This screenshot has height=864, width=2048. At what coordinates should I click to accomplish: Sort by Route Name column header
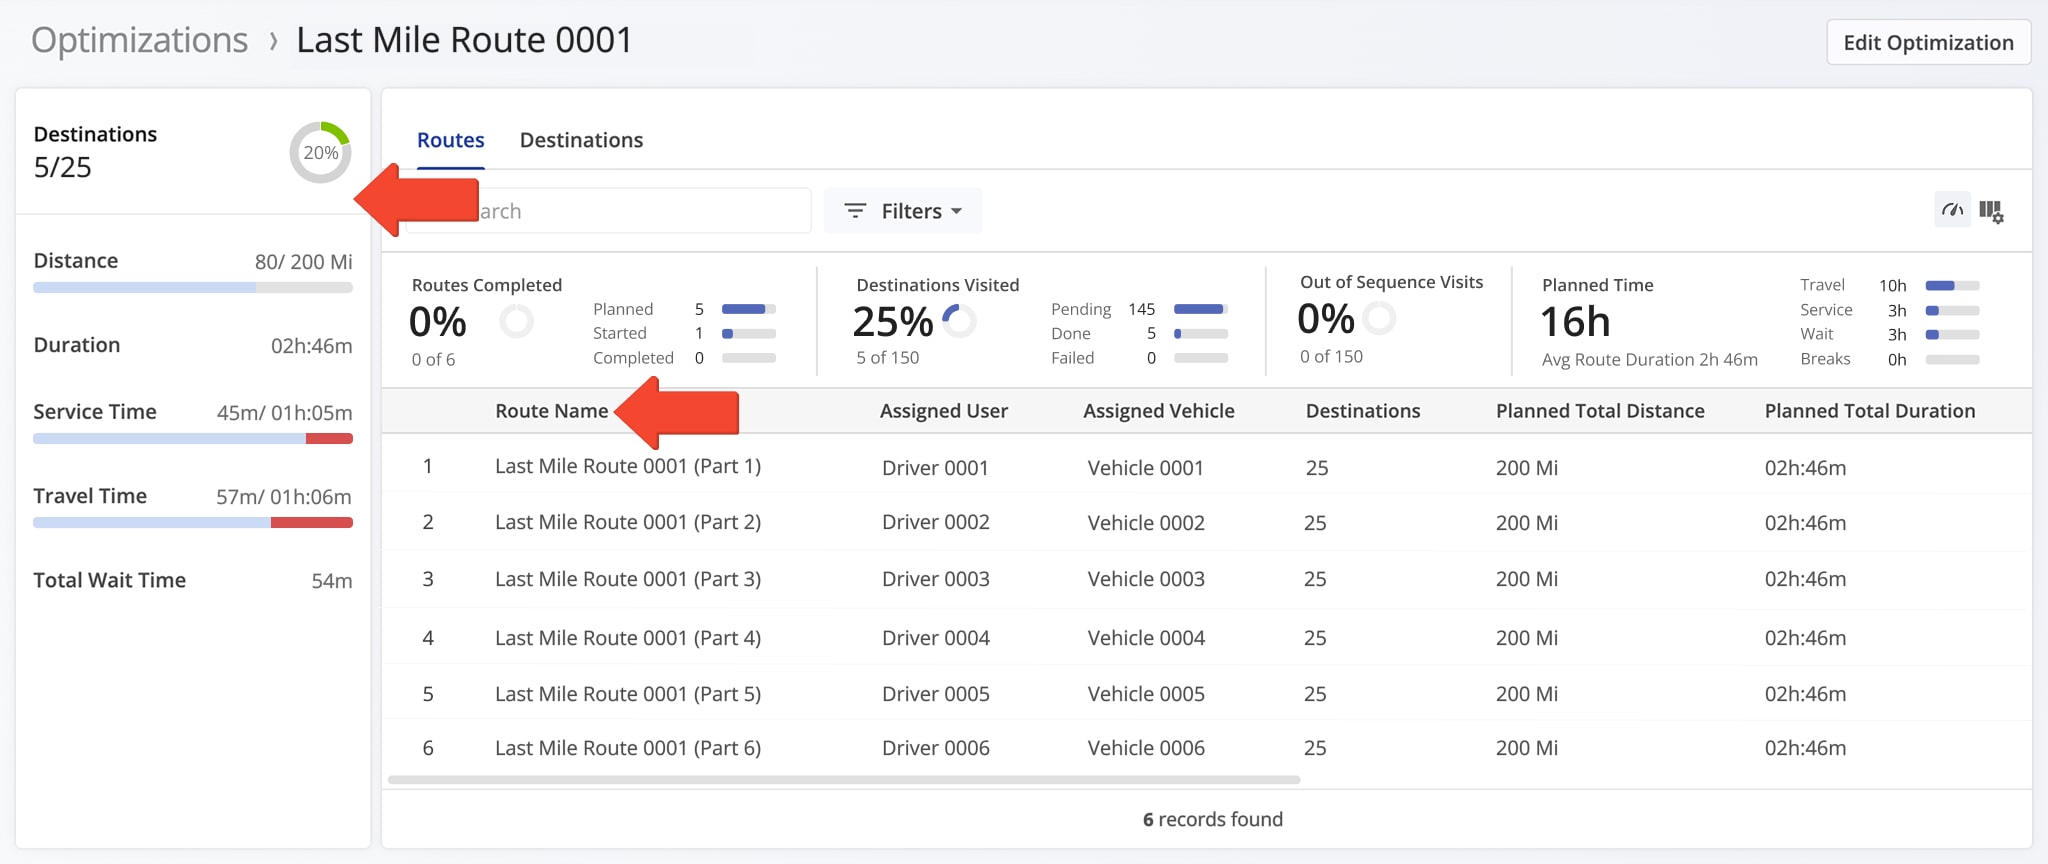point(551,411)
